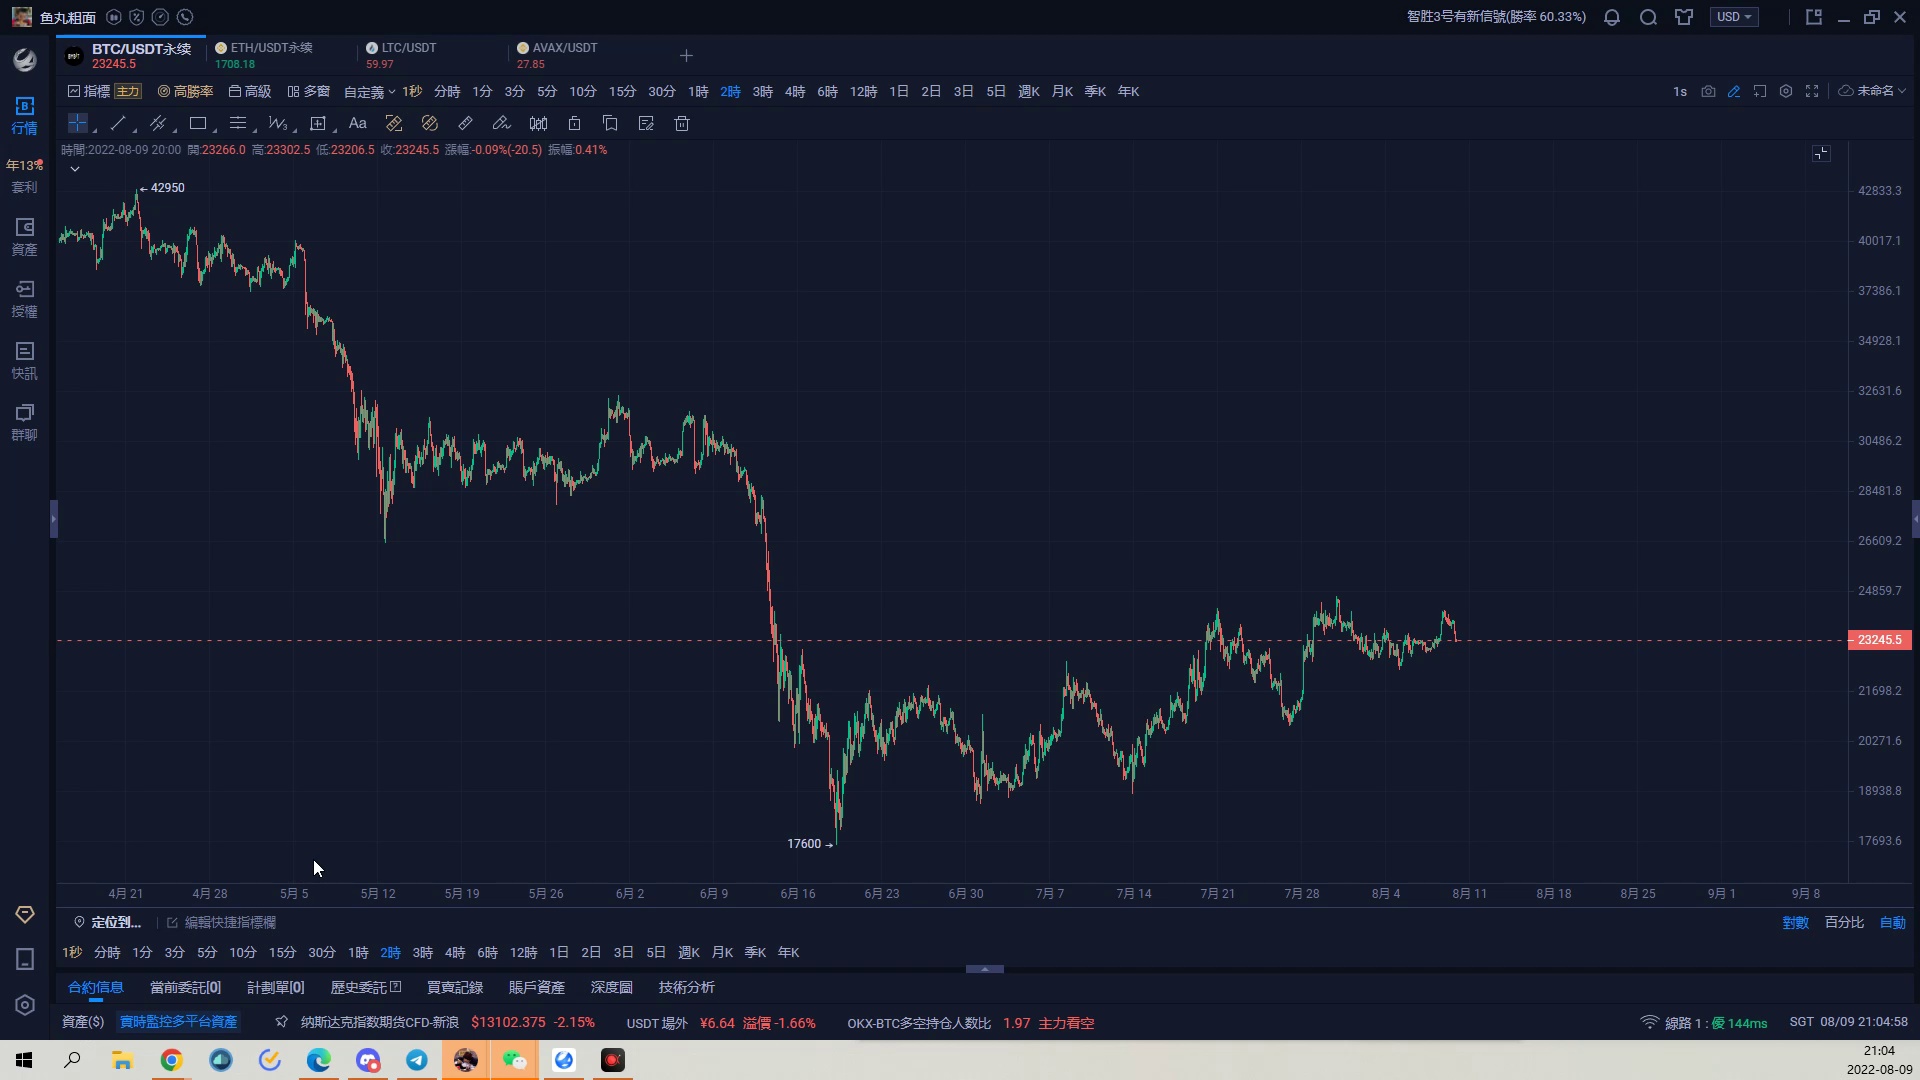Click the 4時 interval in top toolbar

(x=795, y=91)
